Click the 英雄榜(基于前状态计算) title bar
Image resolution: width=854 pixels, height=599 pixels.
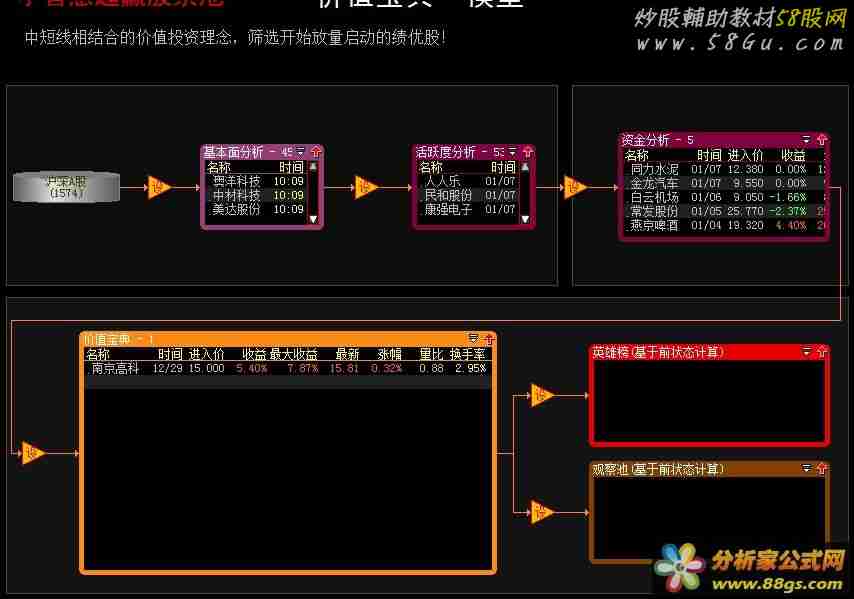click(x=709, y=352)
